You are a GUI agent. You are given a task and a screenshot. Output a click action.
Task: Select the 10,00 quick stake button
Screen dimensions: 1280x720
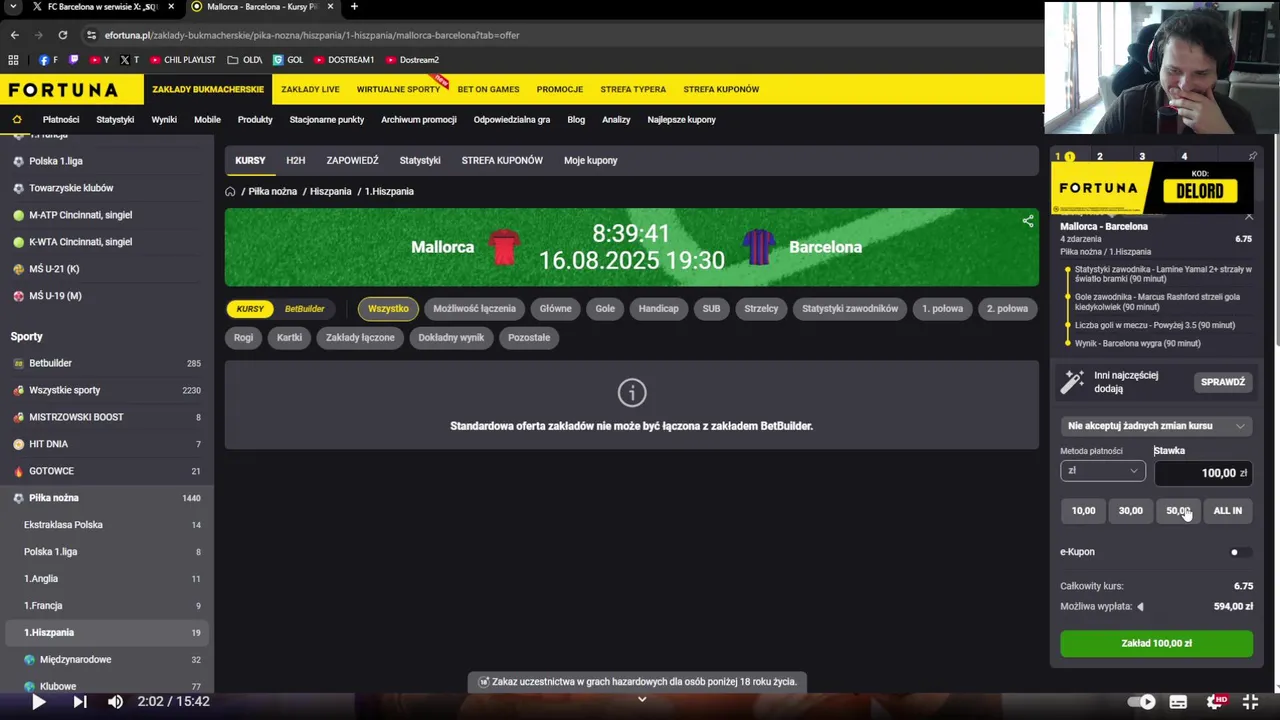1084,511
